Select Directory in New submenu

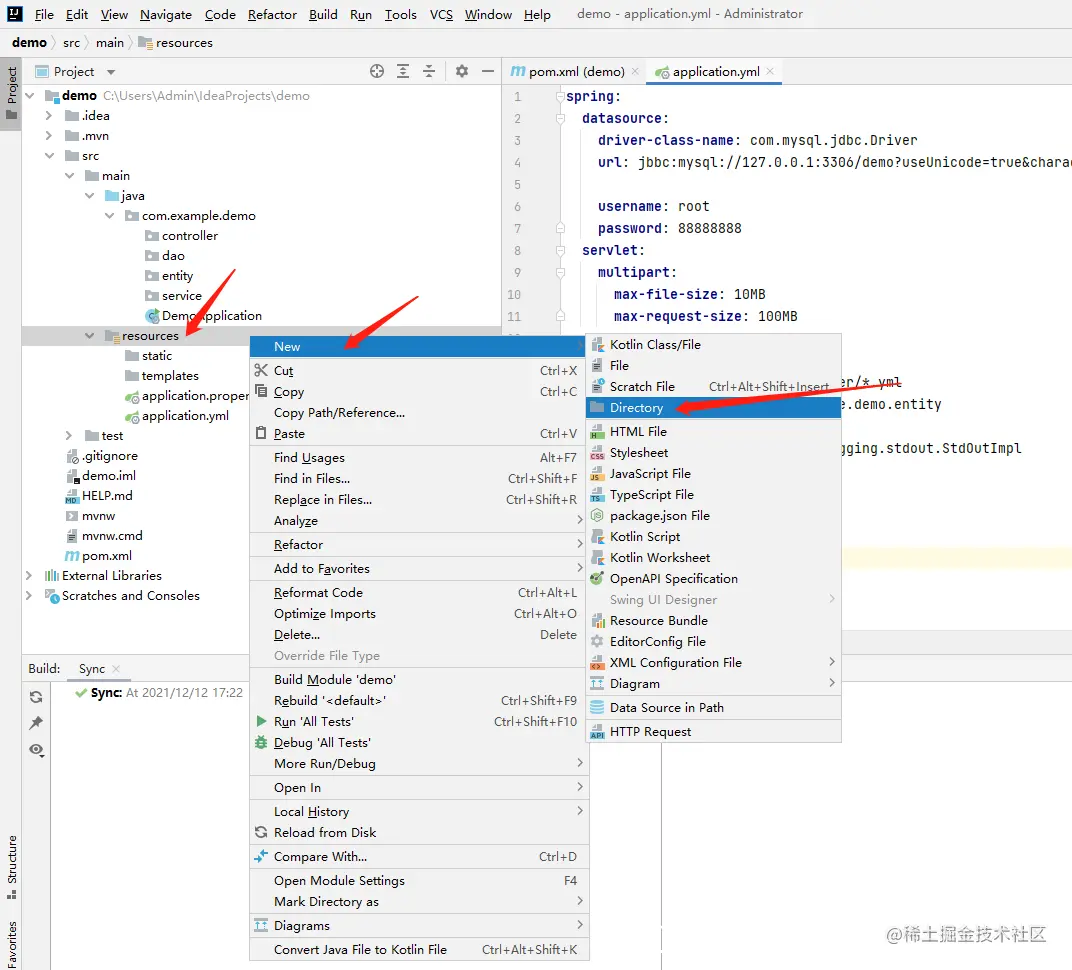[x=713, y=407]
